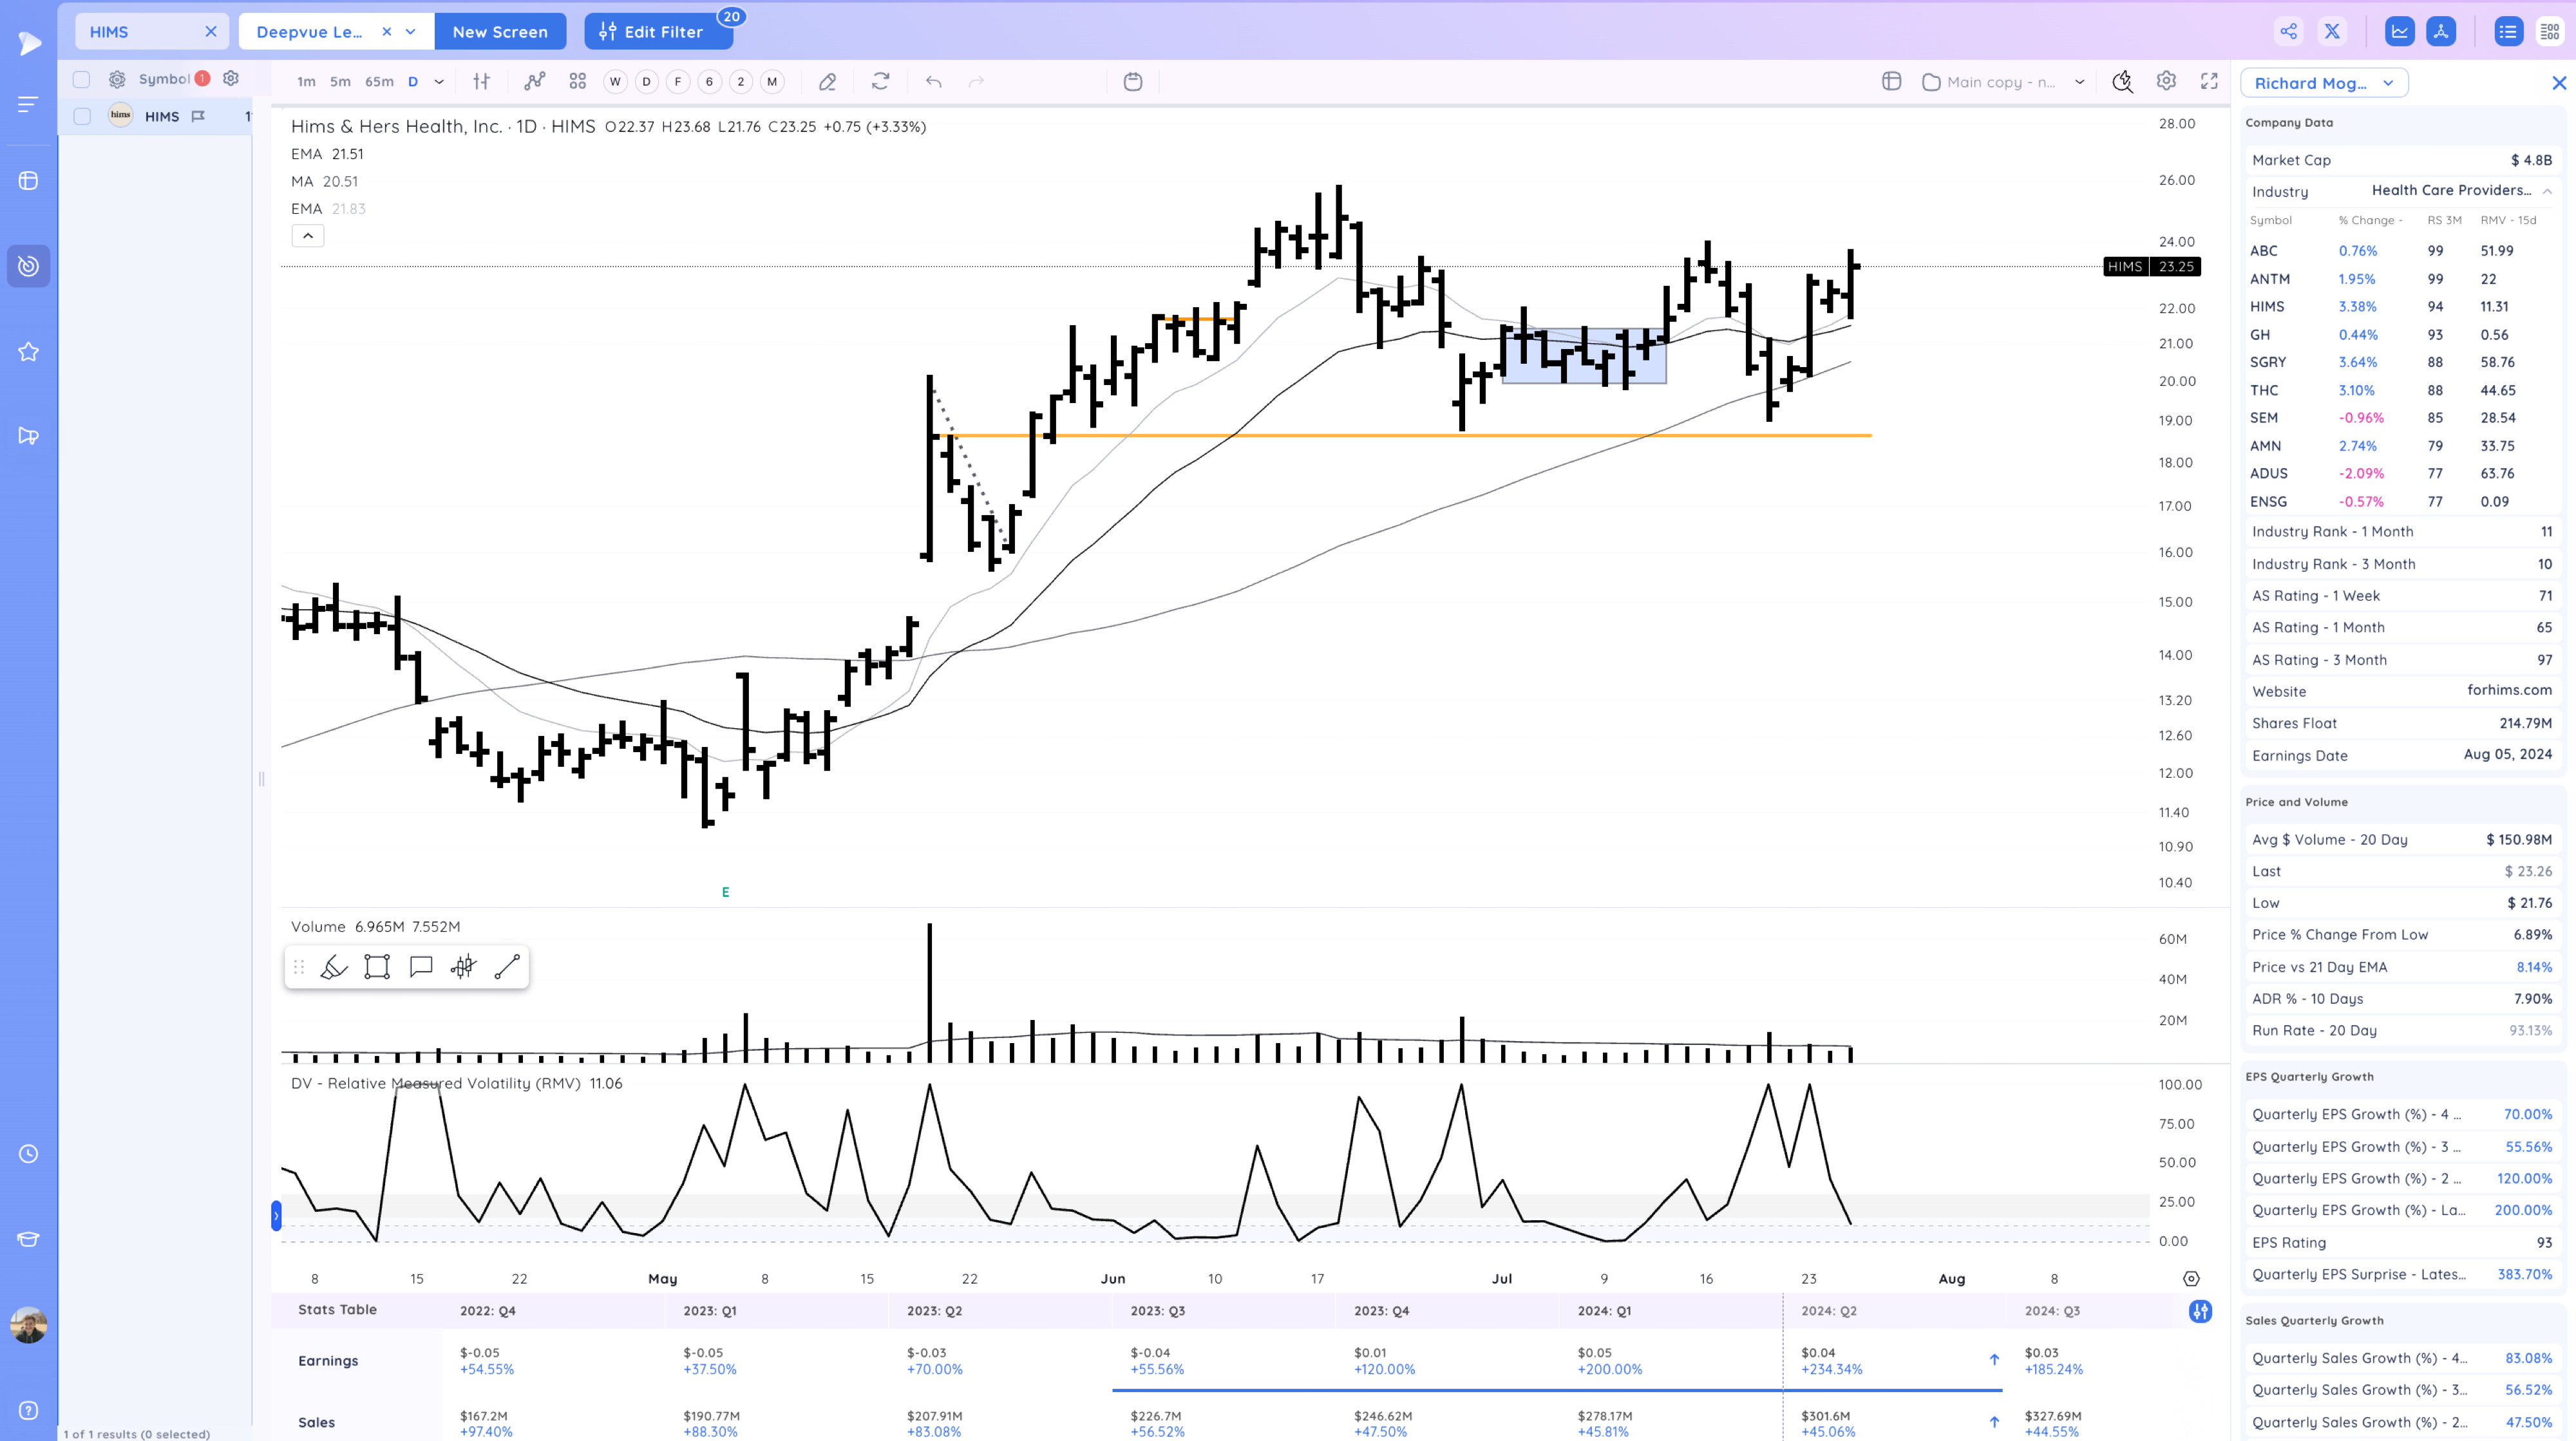The width and height of the screenshot is (2576, 1441).
Task: Select the Monthly chart view
Action: coord(772,82)
